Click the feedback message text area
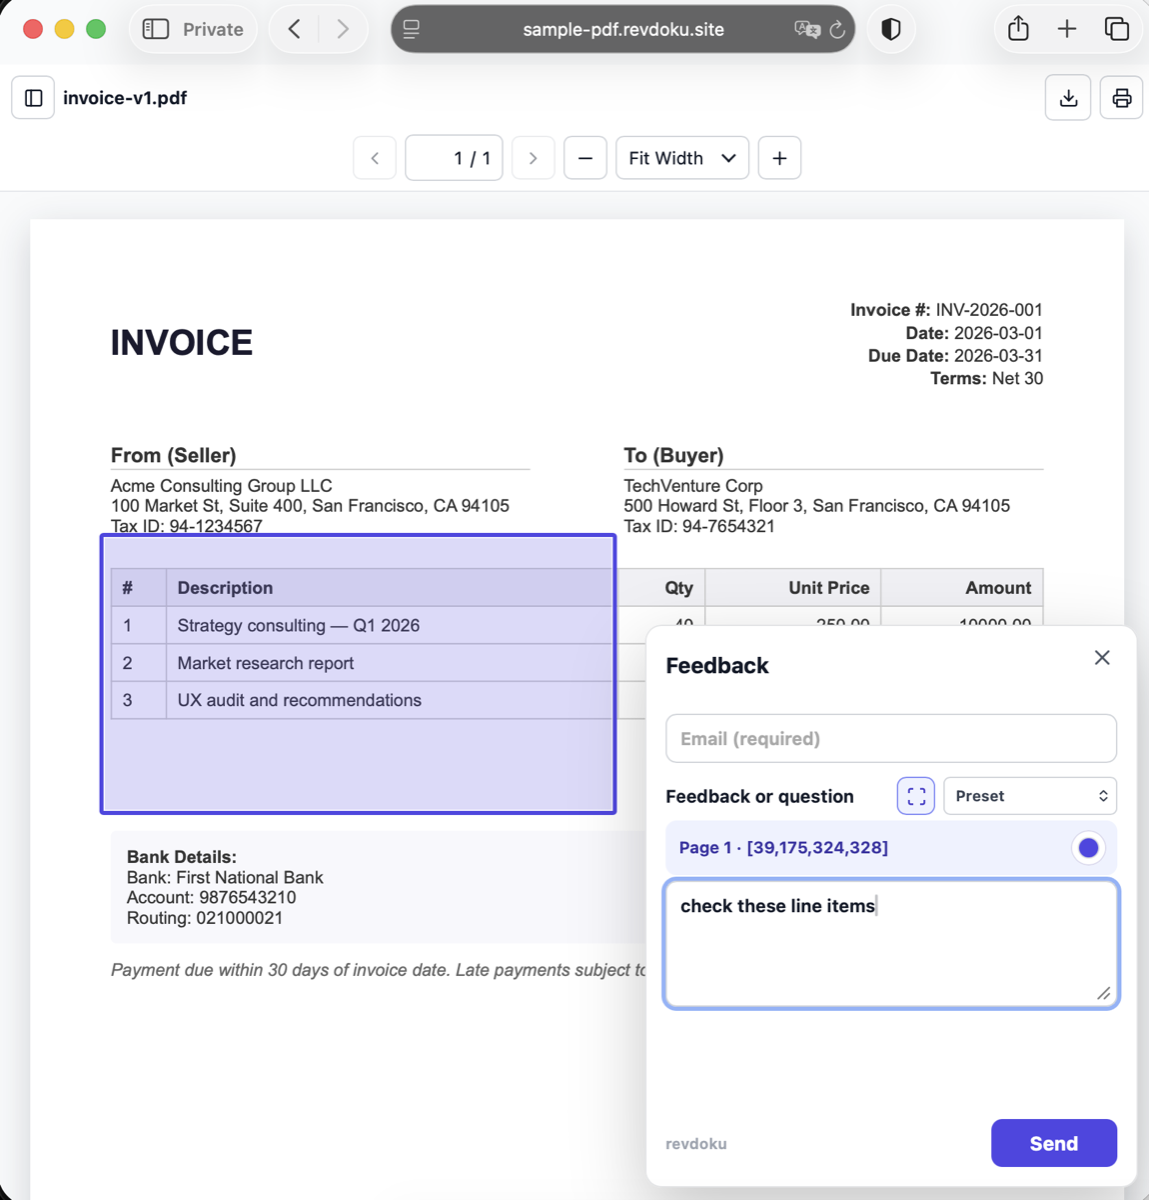This screenshot has height=1200, width=1149. coord(891,943)
